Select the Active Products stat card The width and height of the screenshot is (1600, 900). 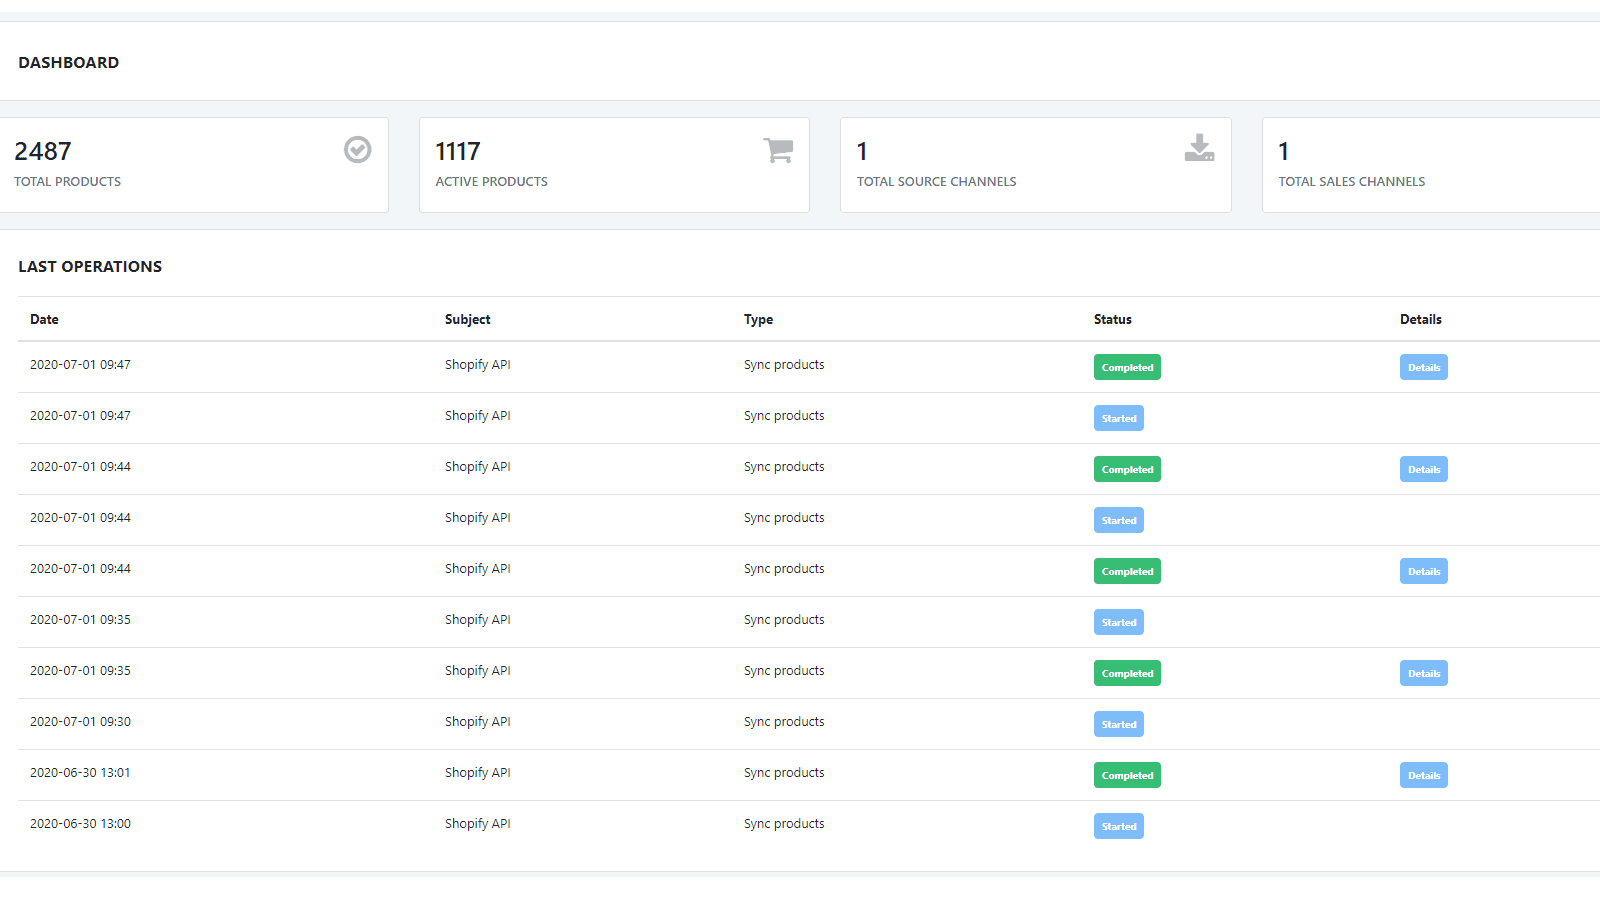[614, 164]
